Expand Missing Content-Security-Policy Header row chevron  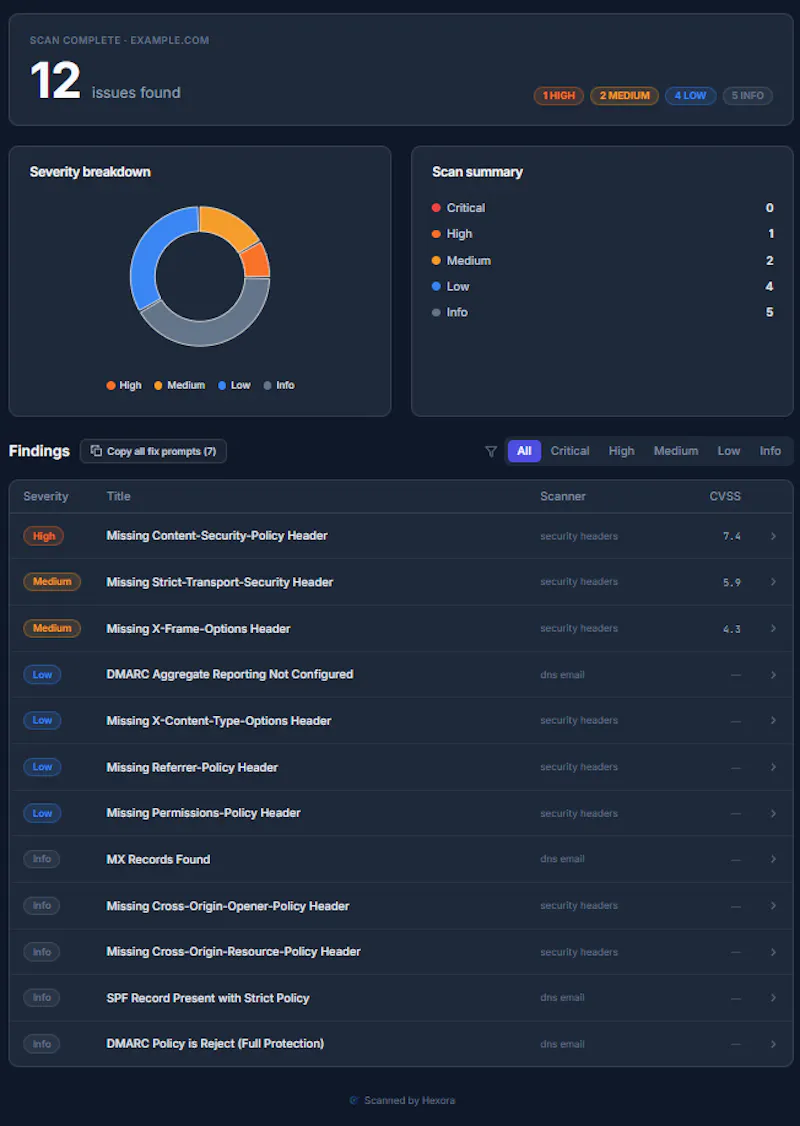[x=773, y=536]
